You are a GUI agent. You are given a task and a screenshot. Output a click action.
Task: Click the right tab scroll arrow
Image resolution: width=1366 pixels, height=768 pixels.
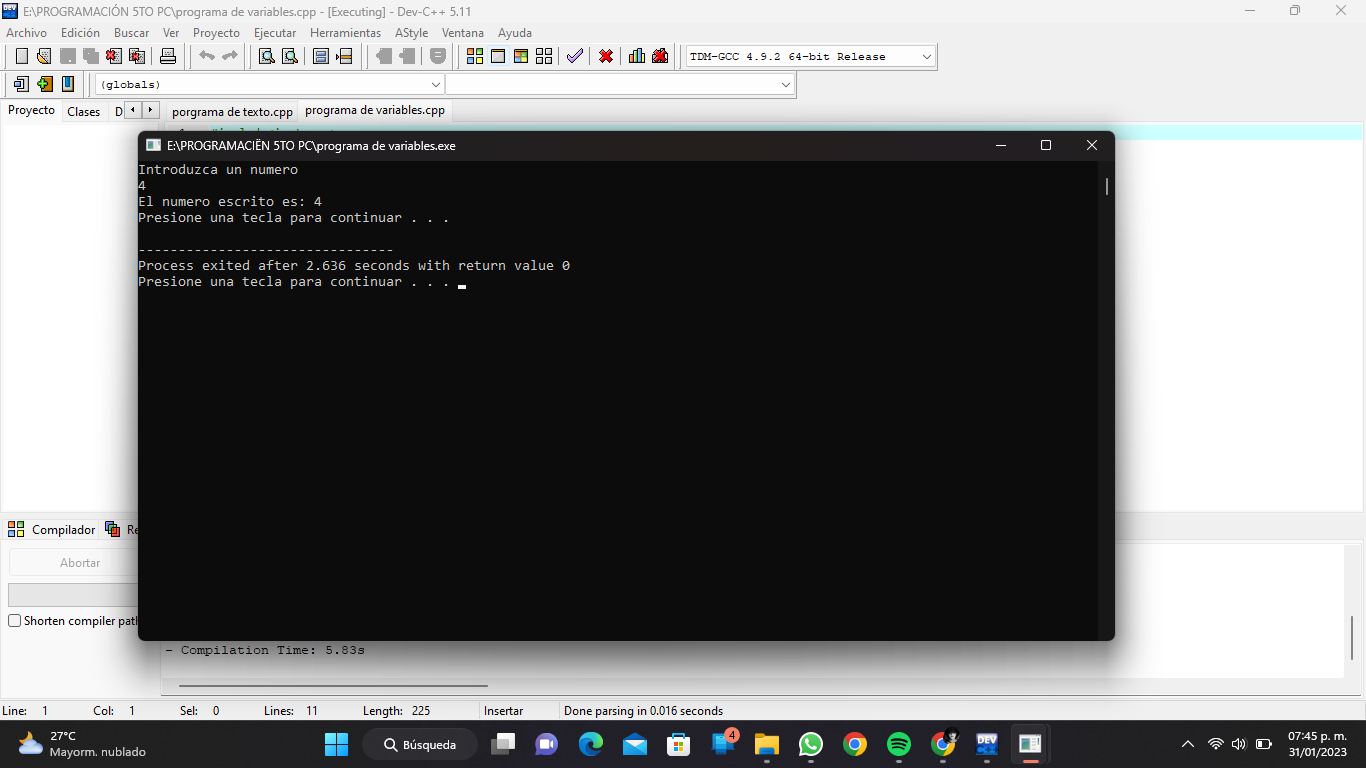[151, 110]
